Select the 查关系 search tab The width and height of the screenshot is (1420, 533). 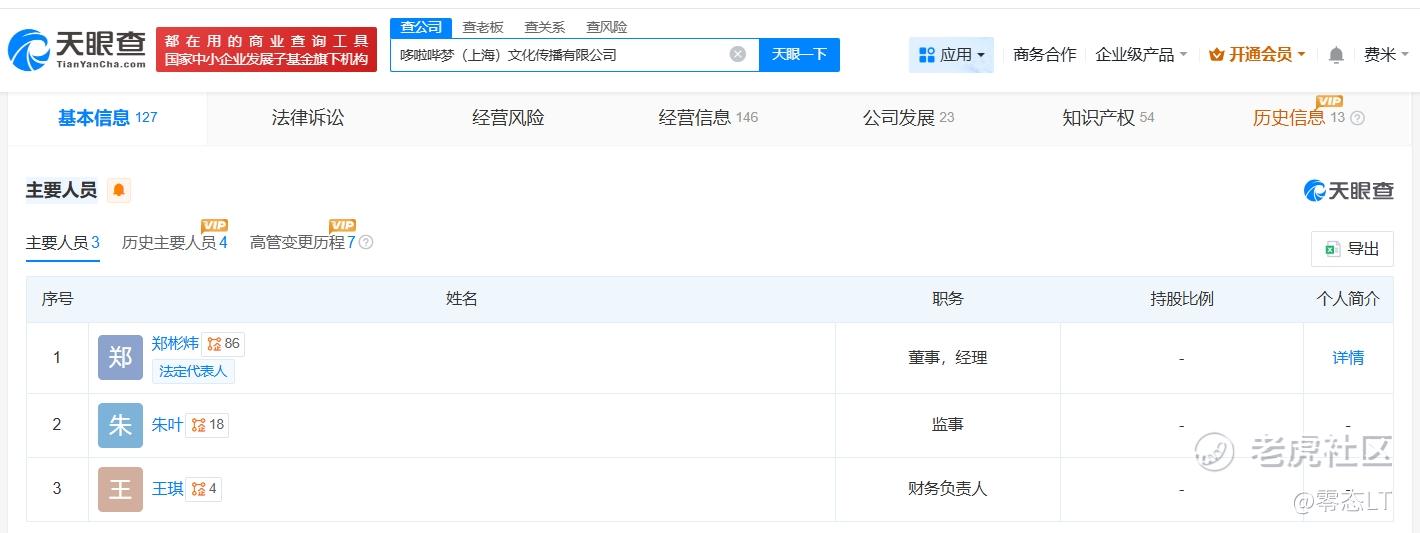pos(545,27)
